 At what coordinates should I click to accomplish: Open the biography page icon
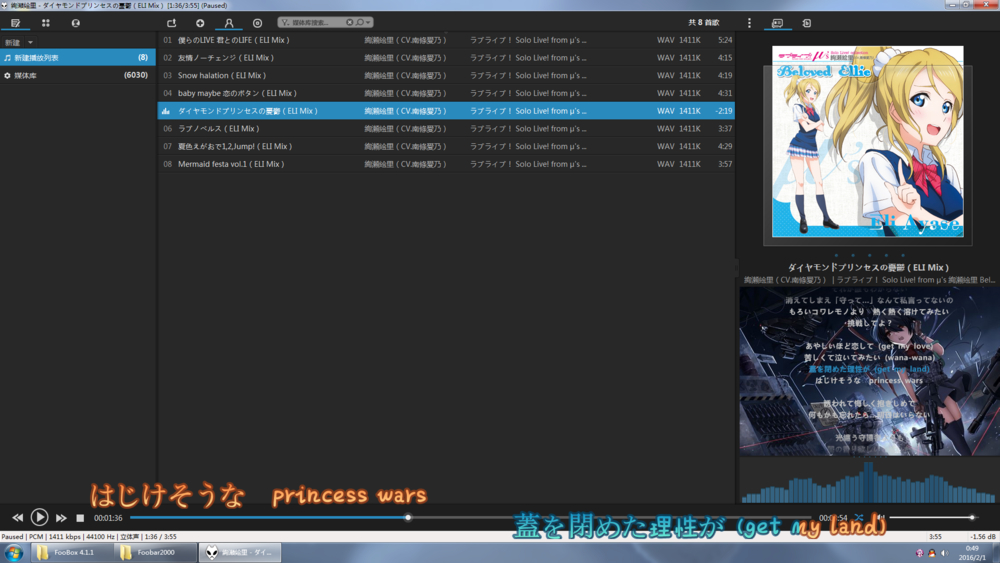pos(807,23)
